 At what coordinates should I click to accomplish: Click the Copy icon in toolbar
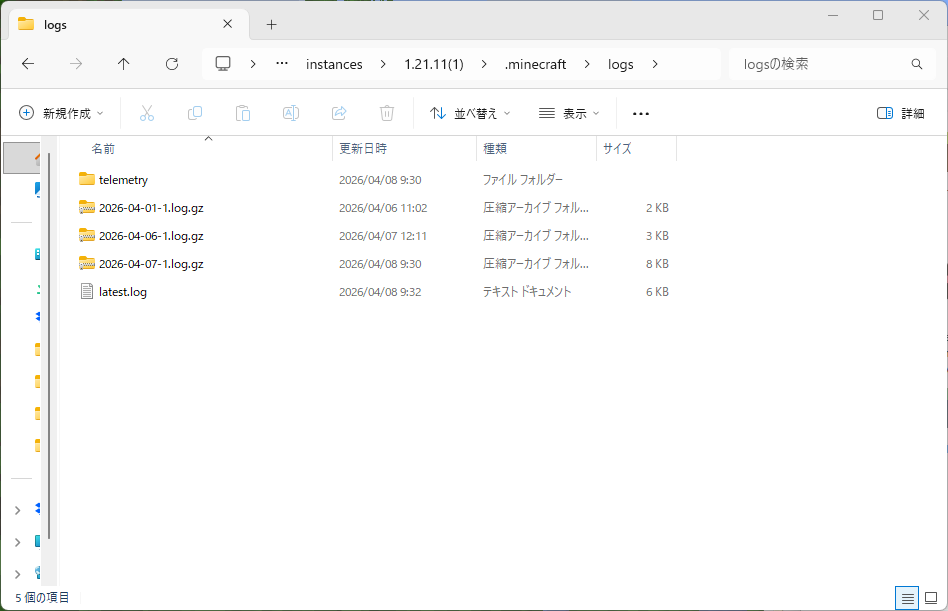tap(195, 113)
